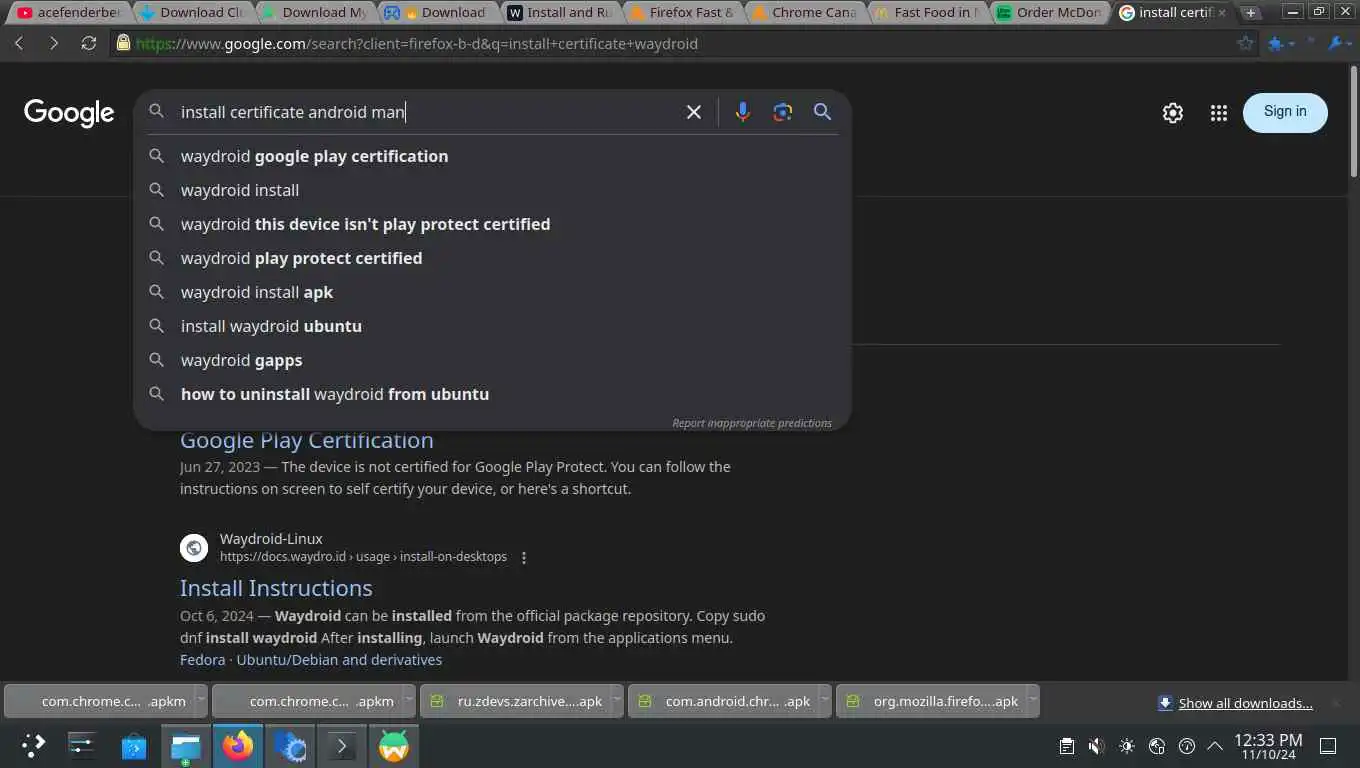Go forward one page in browser
This screenshot has width=1360, height=768.
54,43
